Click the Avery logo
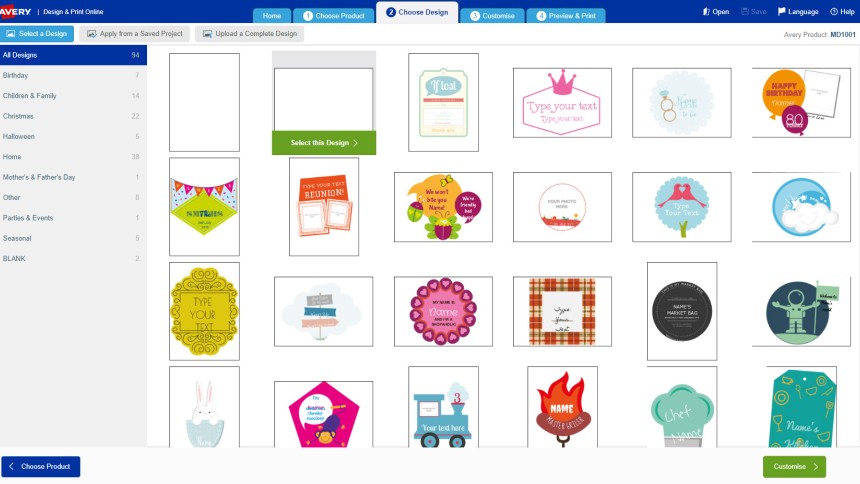 click(16, 11)
